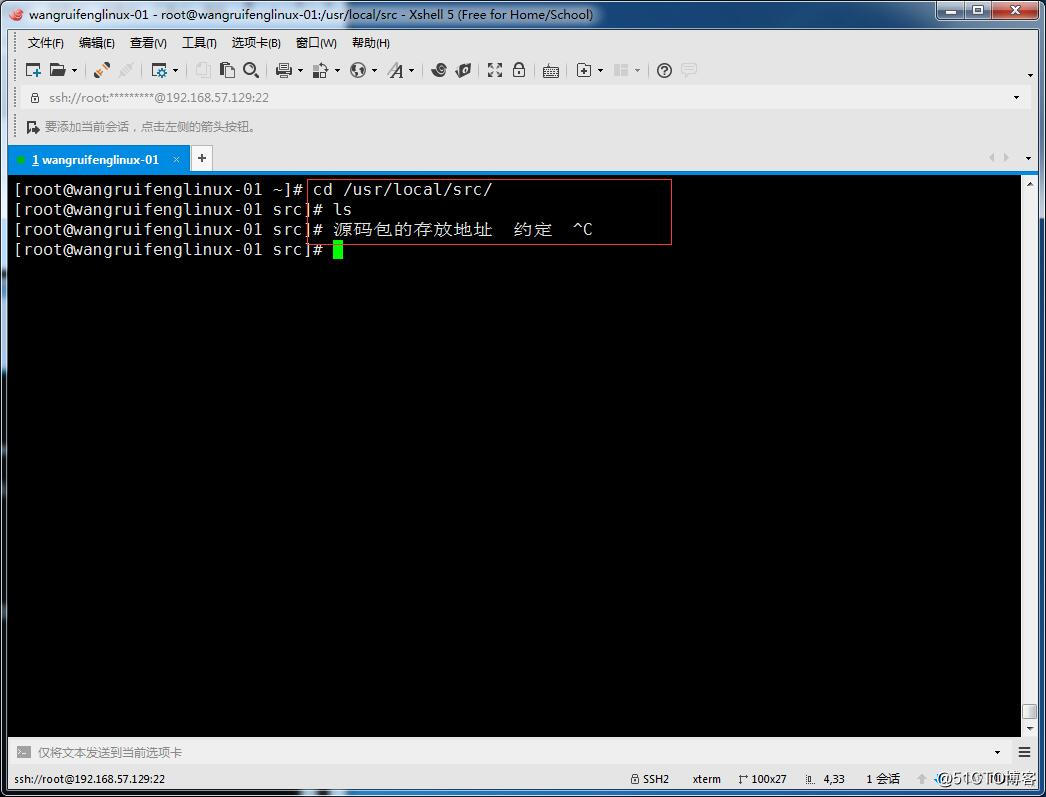Screen dimensions: 1046x797
Task: Click the Open Session folder icon
Action: click(58, 70)
